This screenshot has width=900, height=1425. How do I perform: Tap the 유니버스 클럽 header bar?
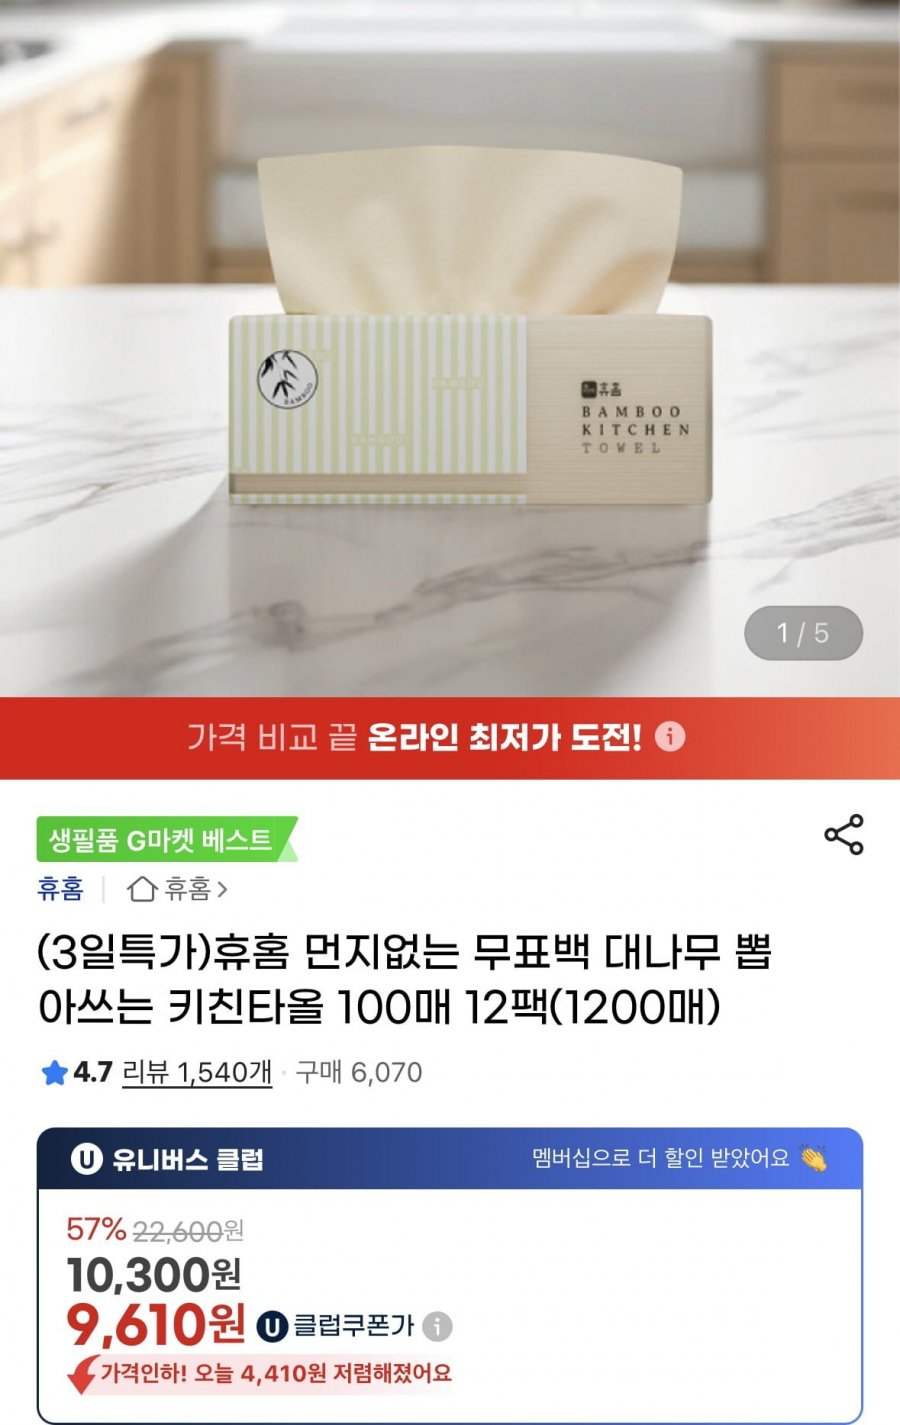(x=450, y=1159)
